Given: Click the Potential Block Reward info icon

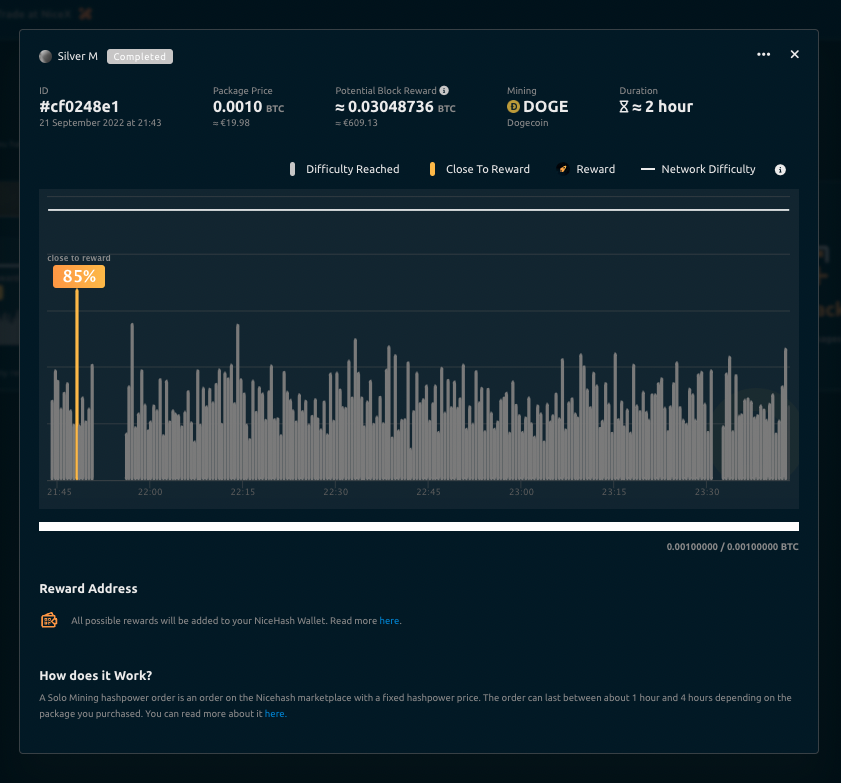Looking at the screenshot, I should [x=444, y=90].
